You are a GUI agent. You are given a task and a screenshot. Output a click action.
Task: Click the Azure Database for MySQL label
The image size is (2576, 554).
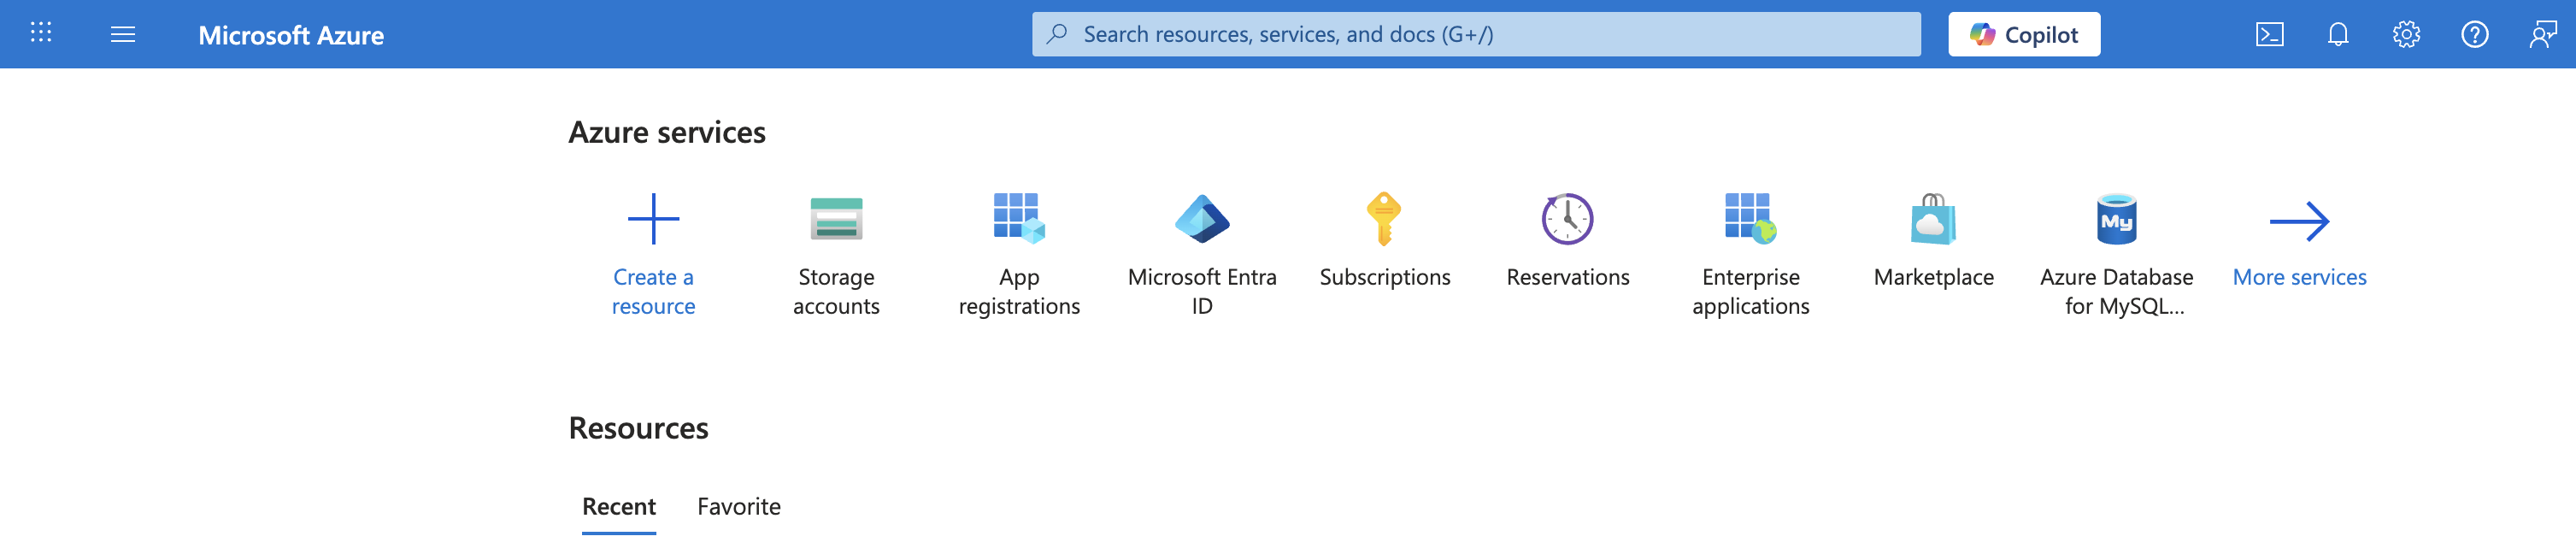(x=2116, y=291)
